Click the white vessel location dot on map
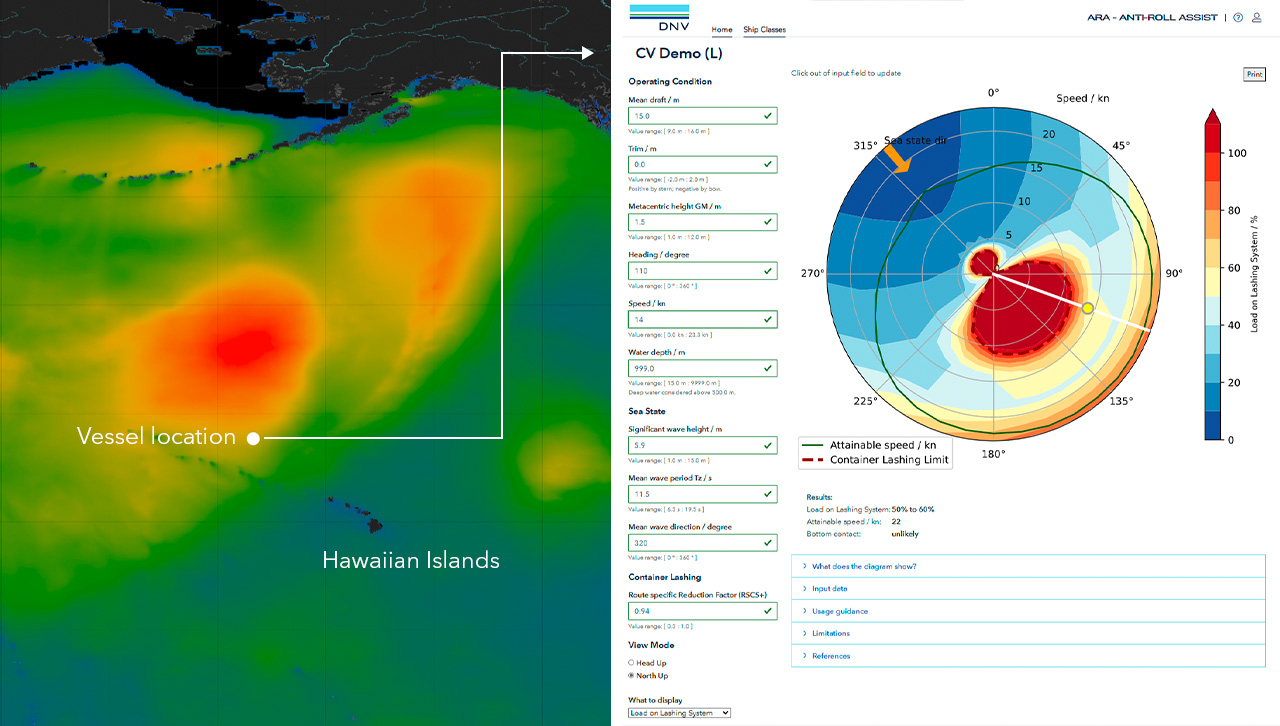The height and width of the screenshot is (726, 1280). [x=253, y=438]
